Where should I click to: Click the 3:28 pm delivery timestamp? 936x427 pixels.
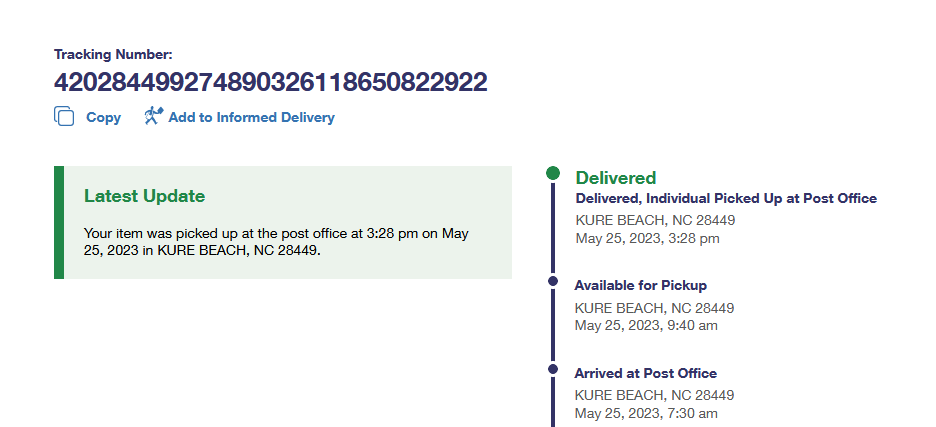(647, 238)
